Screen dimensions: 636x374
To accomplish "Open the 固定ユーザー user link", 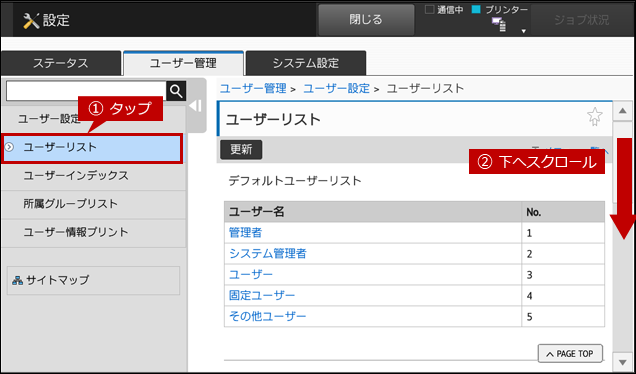I will (262, 295).
